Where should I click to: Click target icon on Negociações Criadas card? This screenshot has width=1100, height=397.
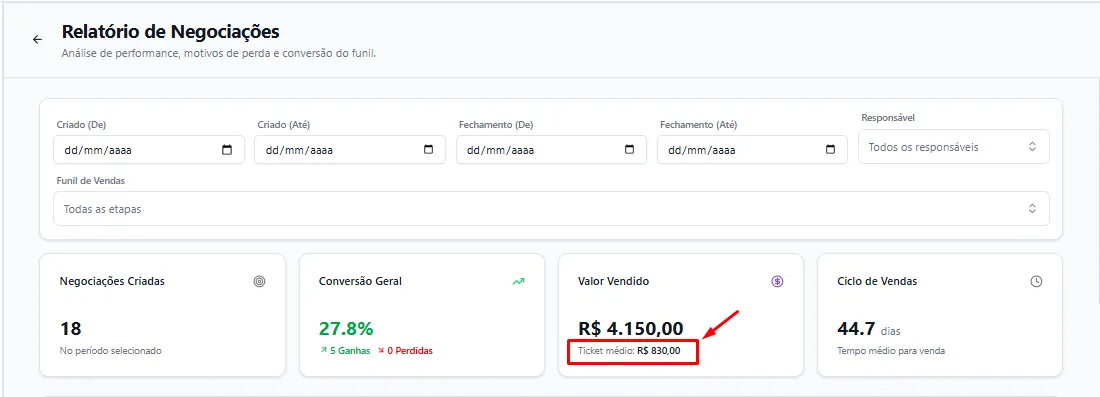pos(260,281)
